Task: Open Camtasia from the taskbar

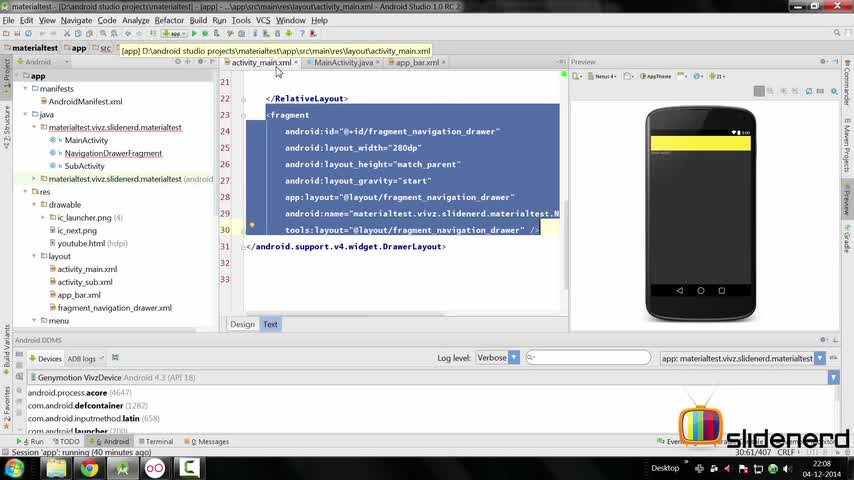Action: 190,467
